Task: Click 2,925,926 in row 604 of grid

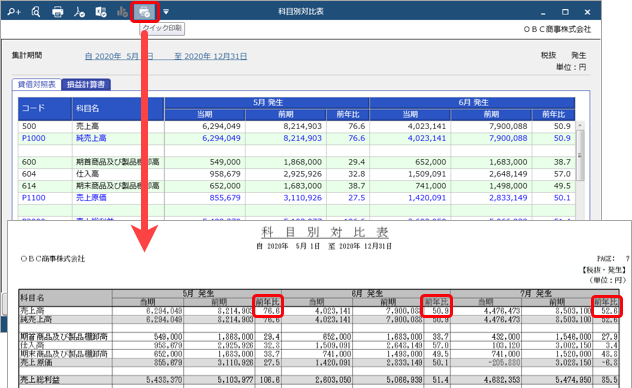Action: 302,174
